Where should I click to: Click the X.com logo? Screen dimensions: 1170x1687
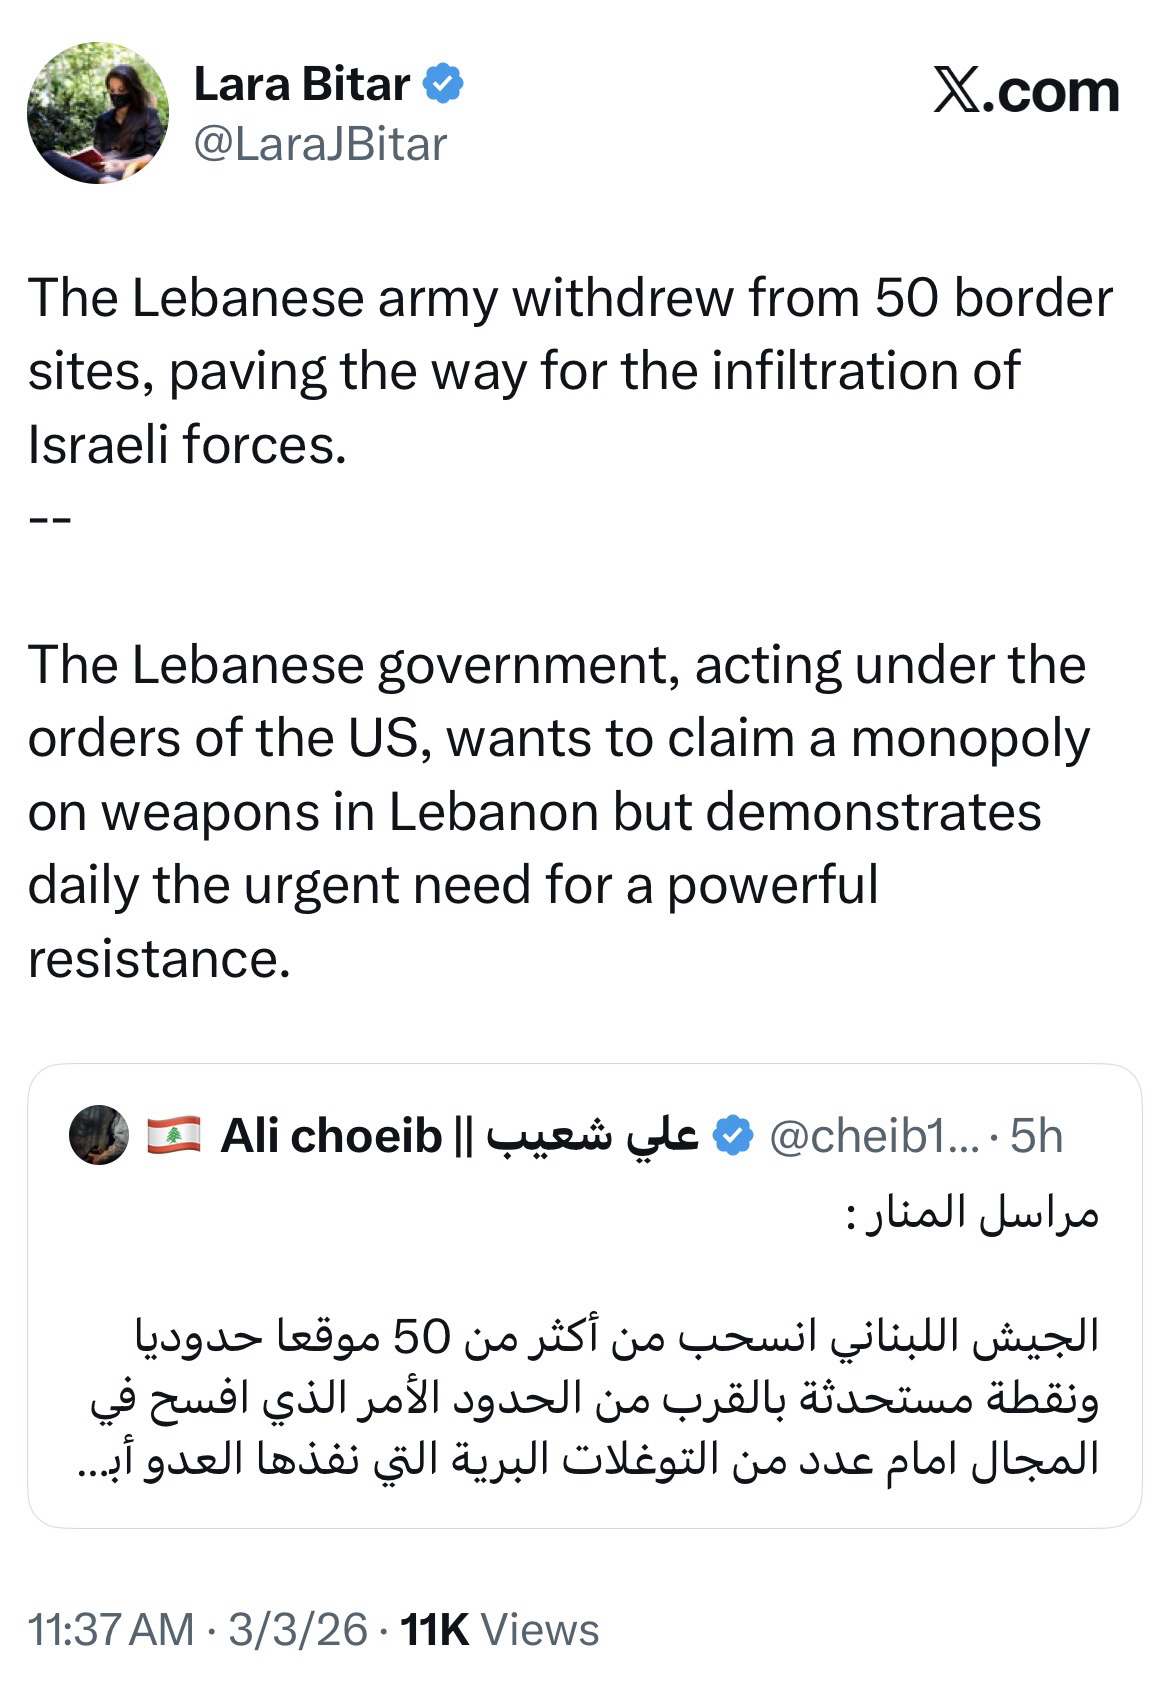point(1025,92)
